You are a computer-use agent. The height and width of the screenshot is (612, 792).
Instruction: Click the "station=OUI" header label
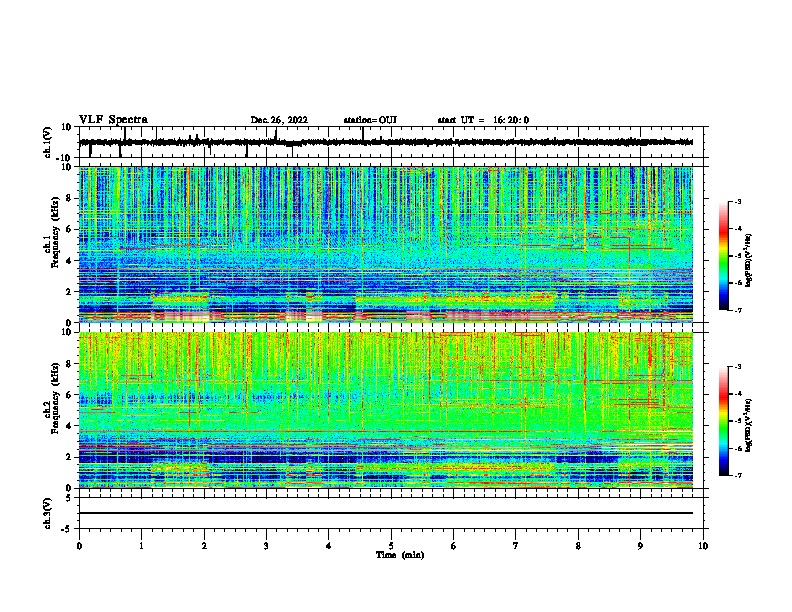coord(370,120)
